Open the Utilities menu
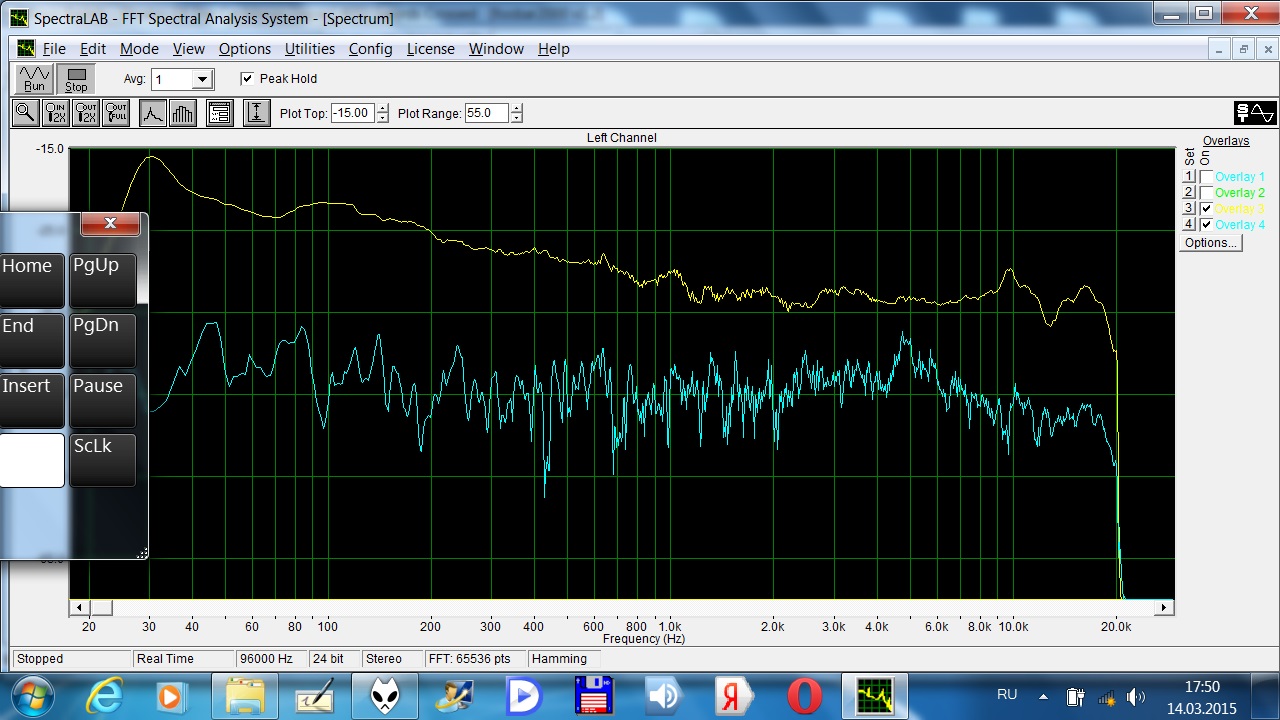 (x=309, y=49)
